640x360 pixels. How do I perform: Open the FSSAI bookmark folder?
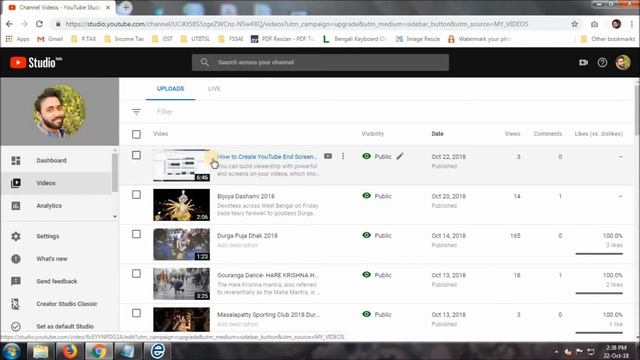pyautogui.click(x=231, y=39)
